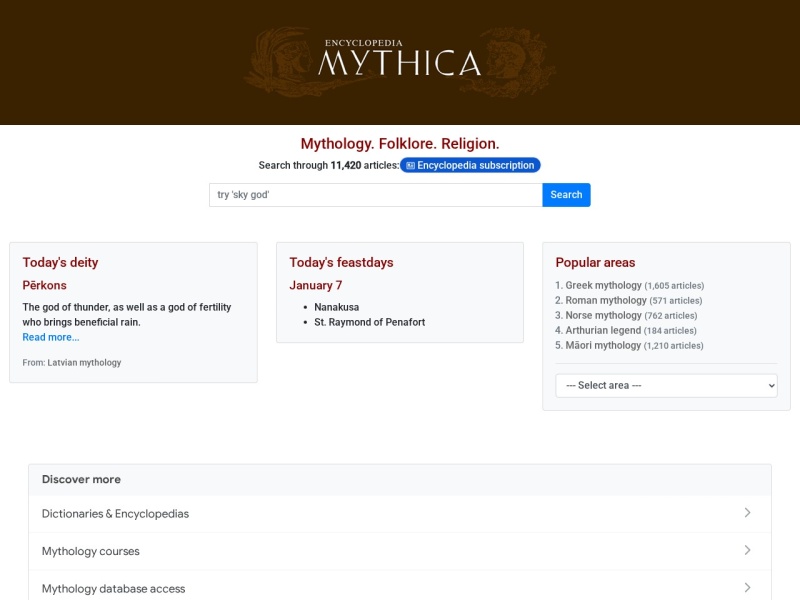Viewport: 800px width, 600px height.
Task: Open the Pērkons deity article
Action: [x=44, y=285]
